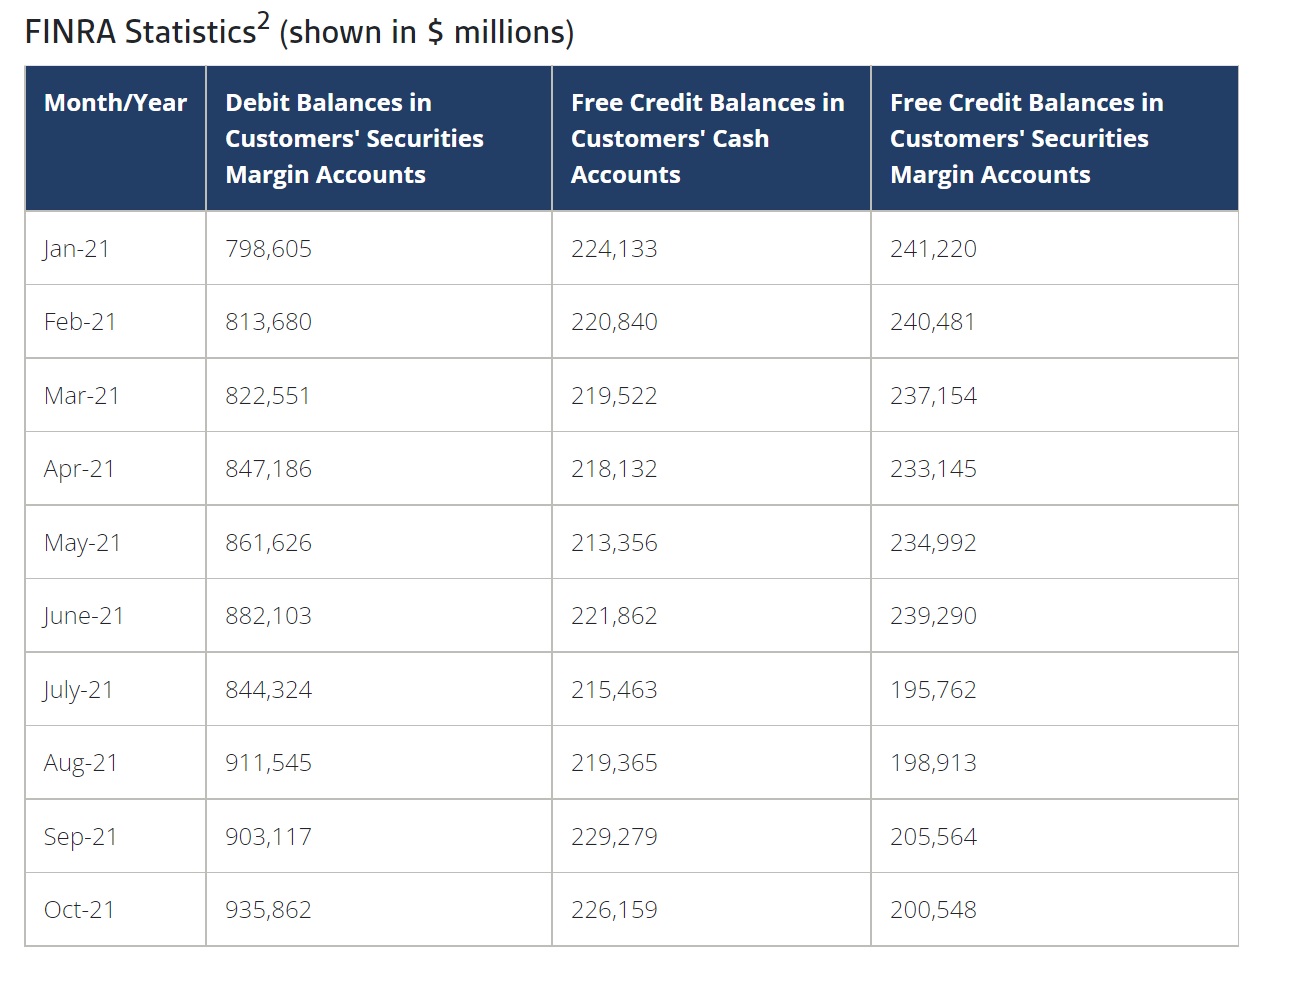Click the Month/Year column header
Image resolution: width=1298 pixels, height=994 pixels.
pyautogui.click(x=115, y=103)
